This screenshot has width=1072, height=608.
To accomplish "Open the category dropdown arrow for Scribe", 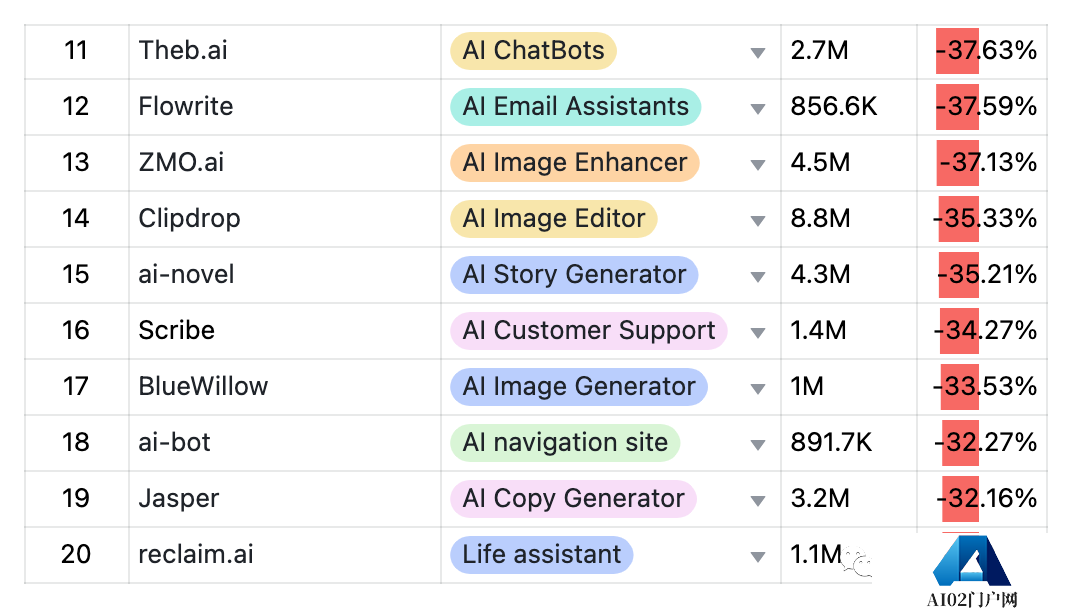I will tap(758, 333).
